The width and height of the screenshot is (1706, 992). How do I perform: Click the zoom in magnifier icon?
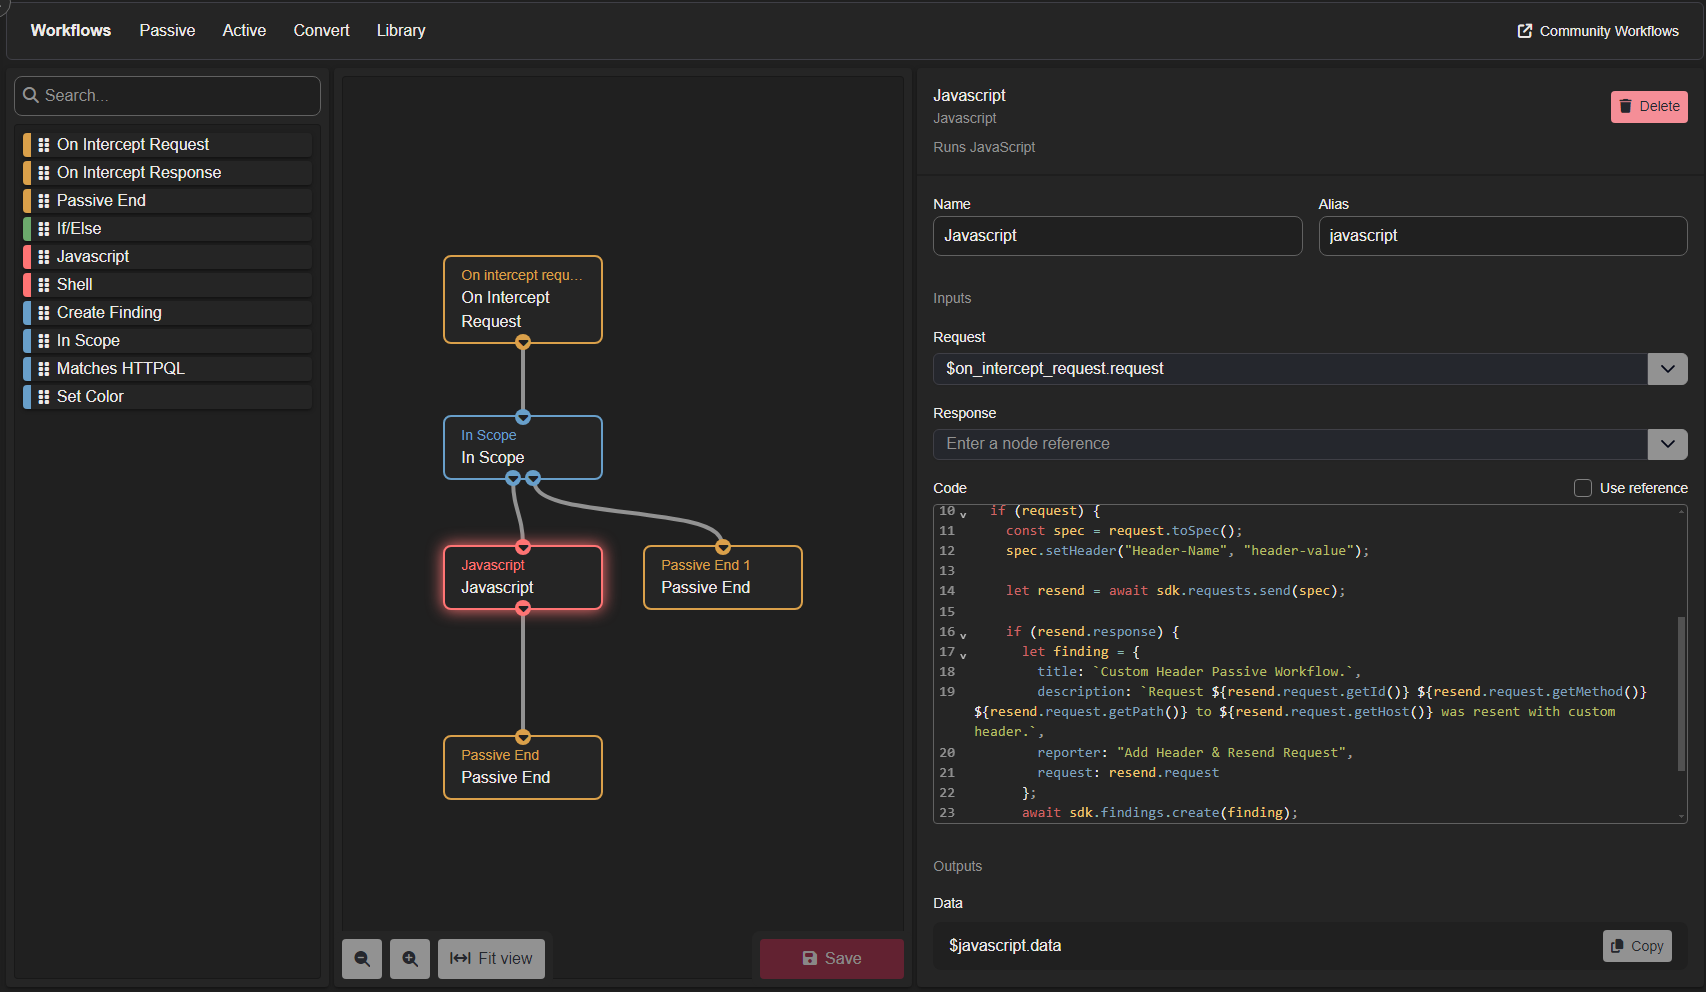coord(410,958)
